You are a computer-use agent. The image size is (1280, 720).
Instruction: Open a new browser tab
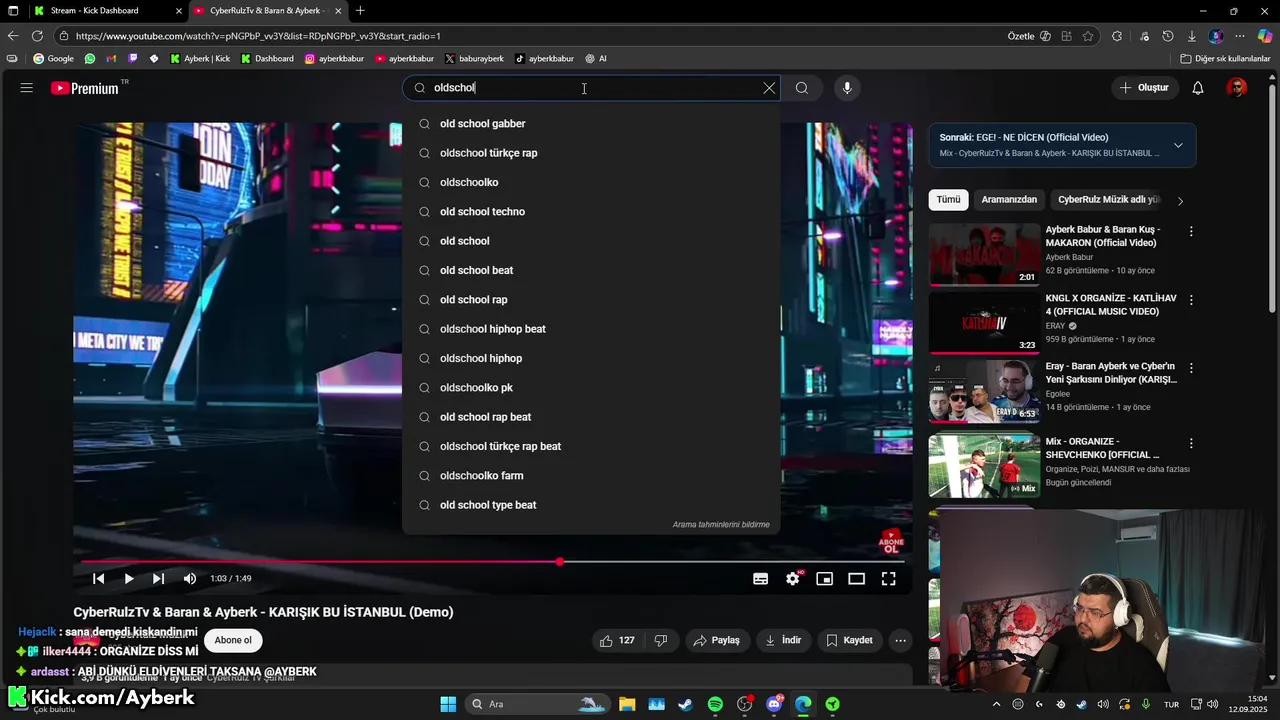tap(360, 11)
